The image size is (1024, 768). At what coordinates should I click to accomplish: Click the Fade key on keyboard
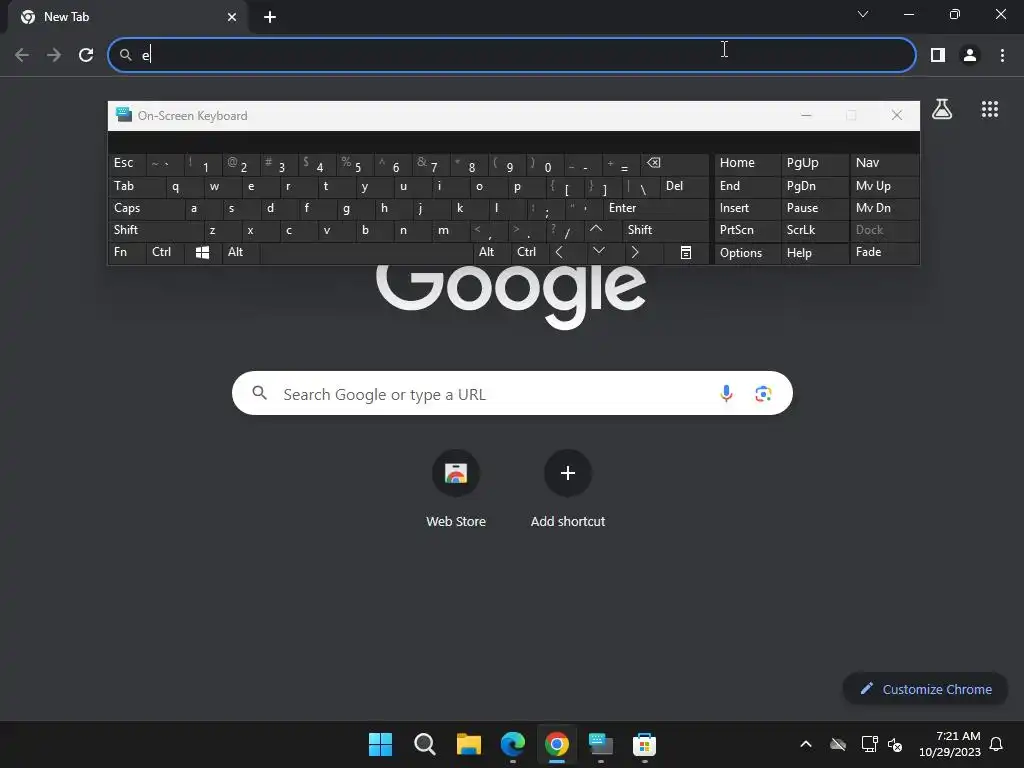point(884,252)
